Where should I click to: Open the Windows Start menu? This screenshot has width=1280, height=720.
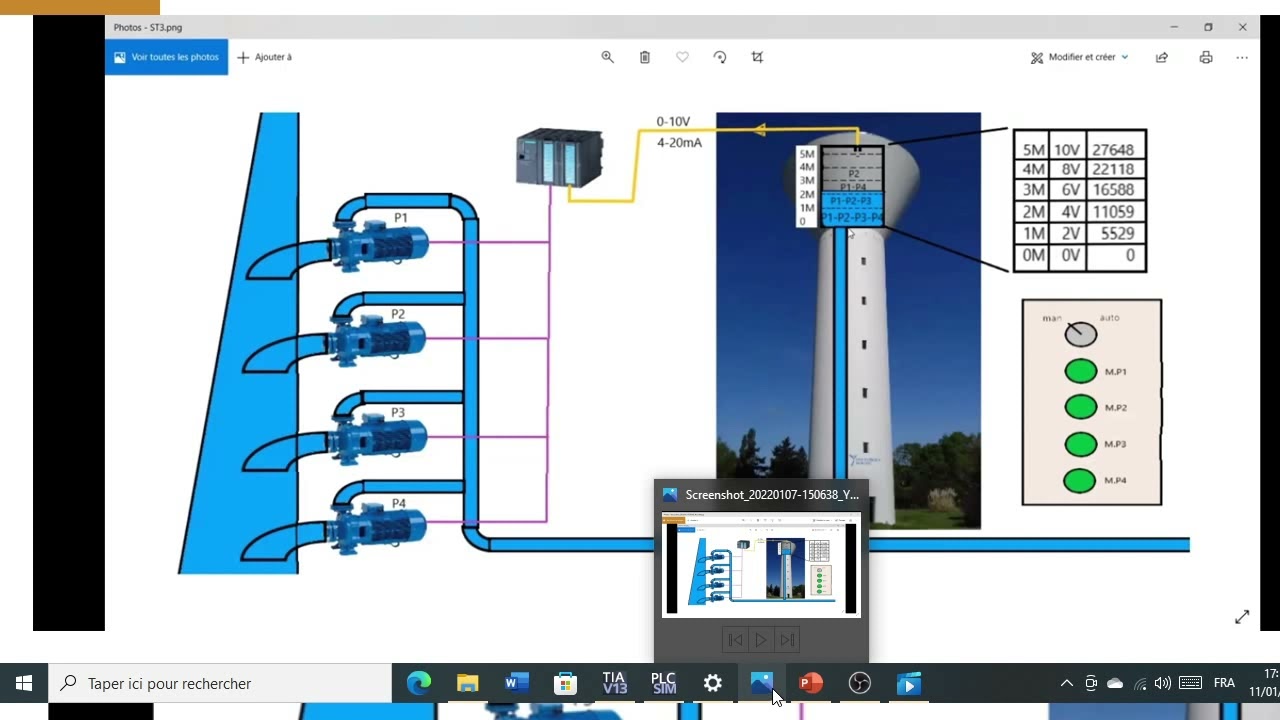pos(24,683)
